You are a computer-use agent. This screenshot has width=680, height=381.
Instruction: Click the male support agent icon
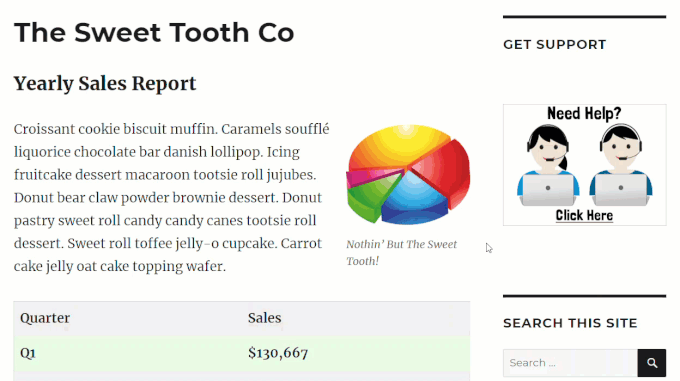621,165
